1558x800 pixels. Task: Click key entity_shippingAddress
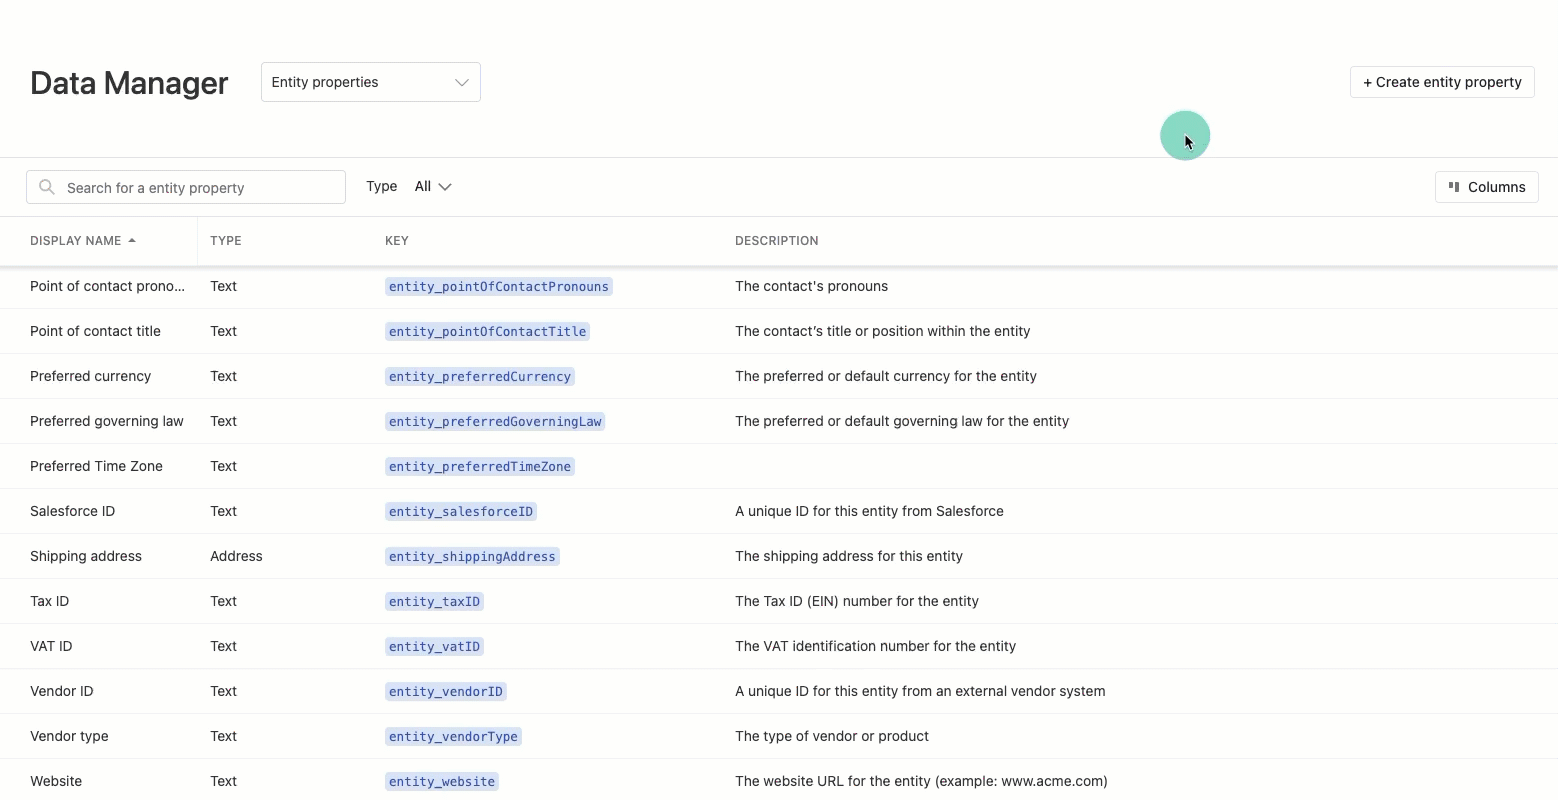(x=472, y=557)
